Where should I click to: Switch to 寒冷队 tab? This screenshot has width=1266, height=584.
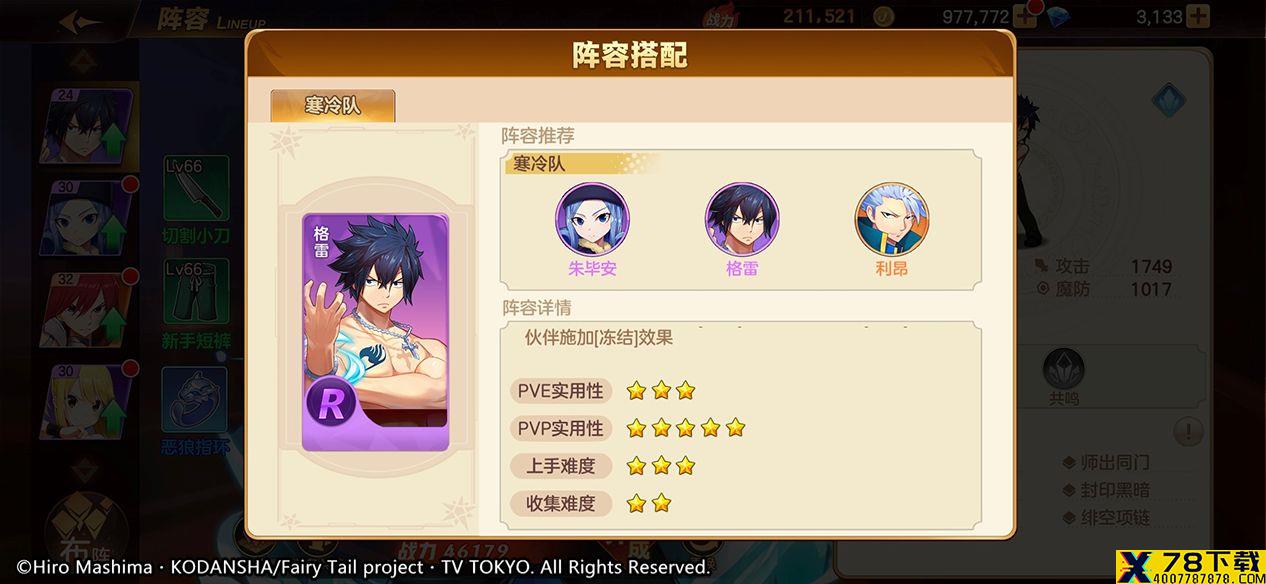coord(332,106)
